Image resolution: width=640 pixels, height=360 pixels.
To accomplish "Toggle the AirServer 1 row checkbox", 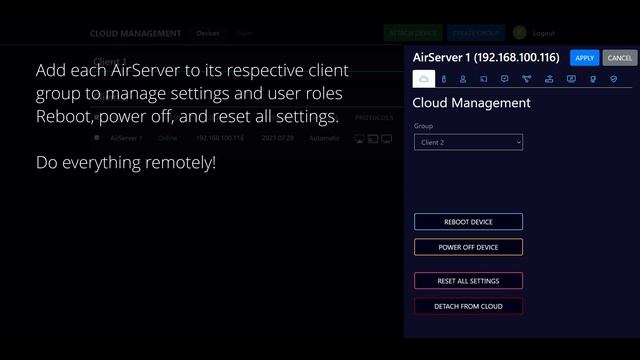I will (96, 138).
